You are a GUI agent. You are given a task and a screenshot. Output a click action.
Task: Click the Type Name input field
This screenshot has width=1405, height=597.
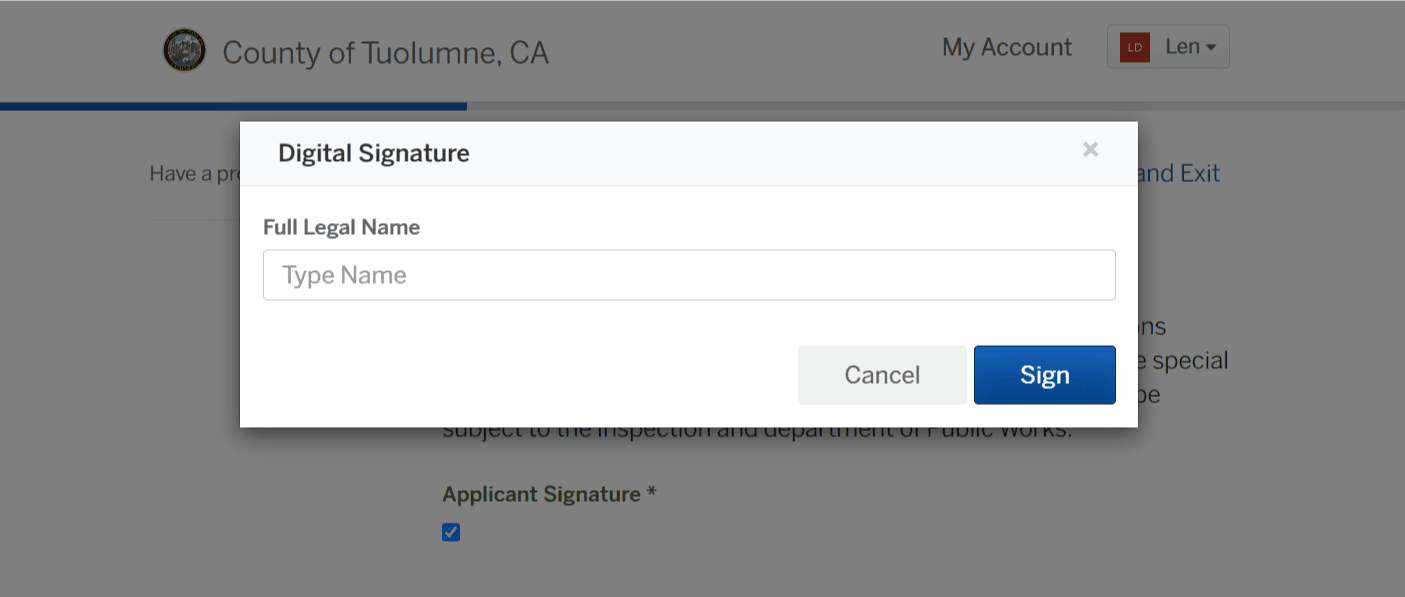689,274
